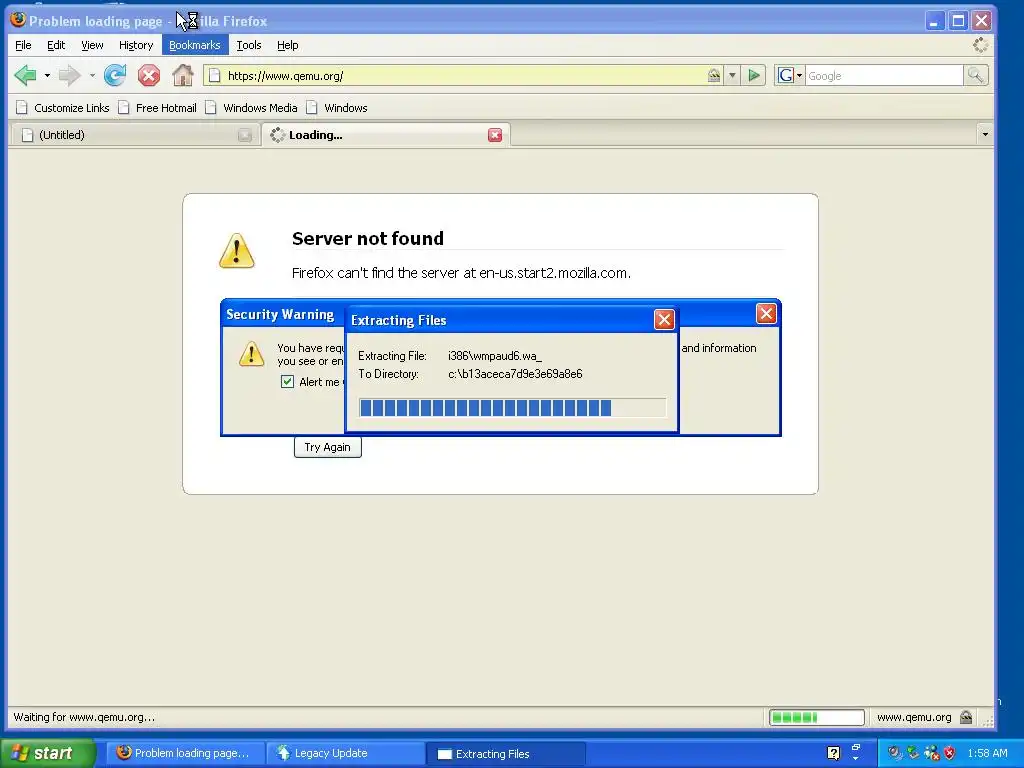Click the page load progress bar in status bar
The image size is (1024, 768).
(816, 717)
